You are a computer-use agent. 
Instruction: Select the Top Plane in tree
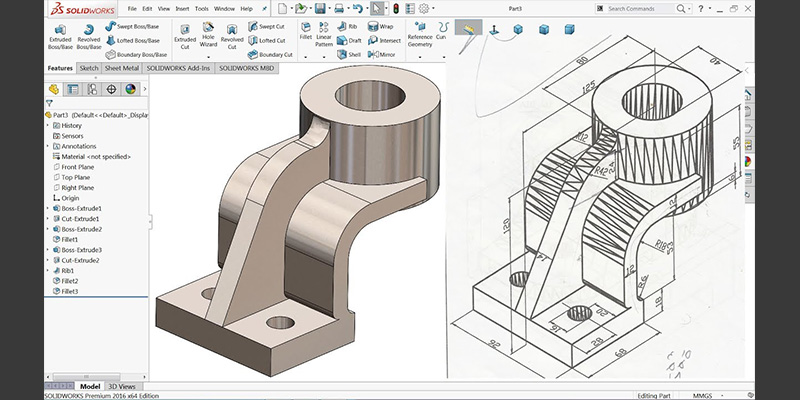[71, 178]
